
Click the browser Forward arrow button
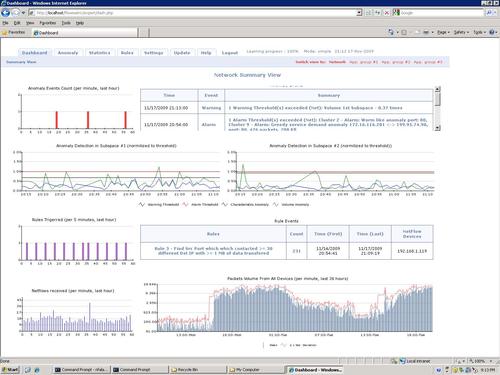(15, 13)
